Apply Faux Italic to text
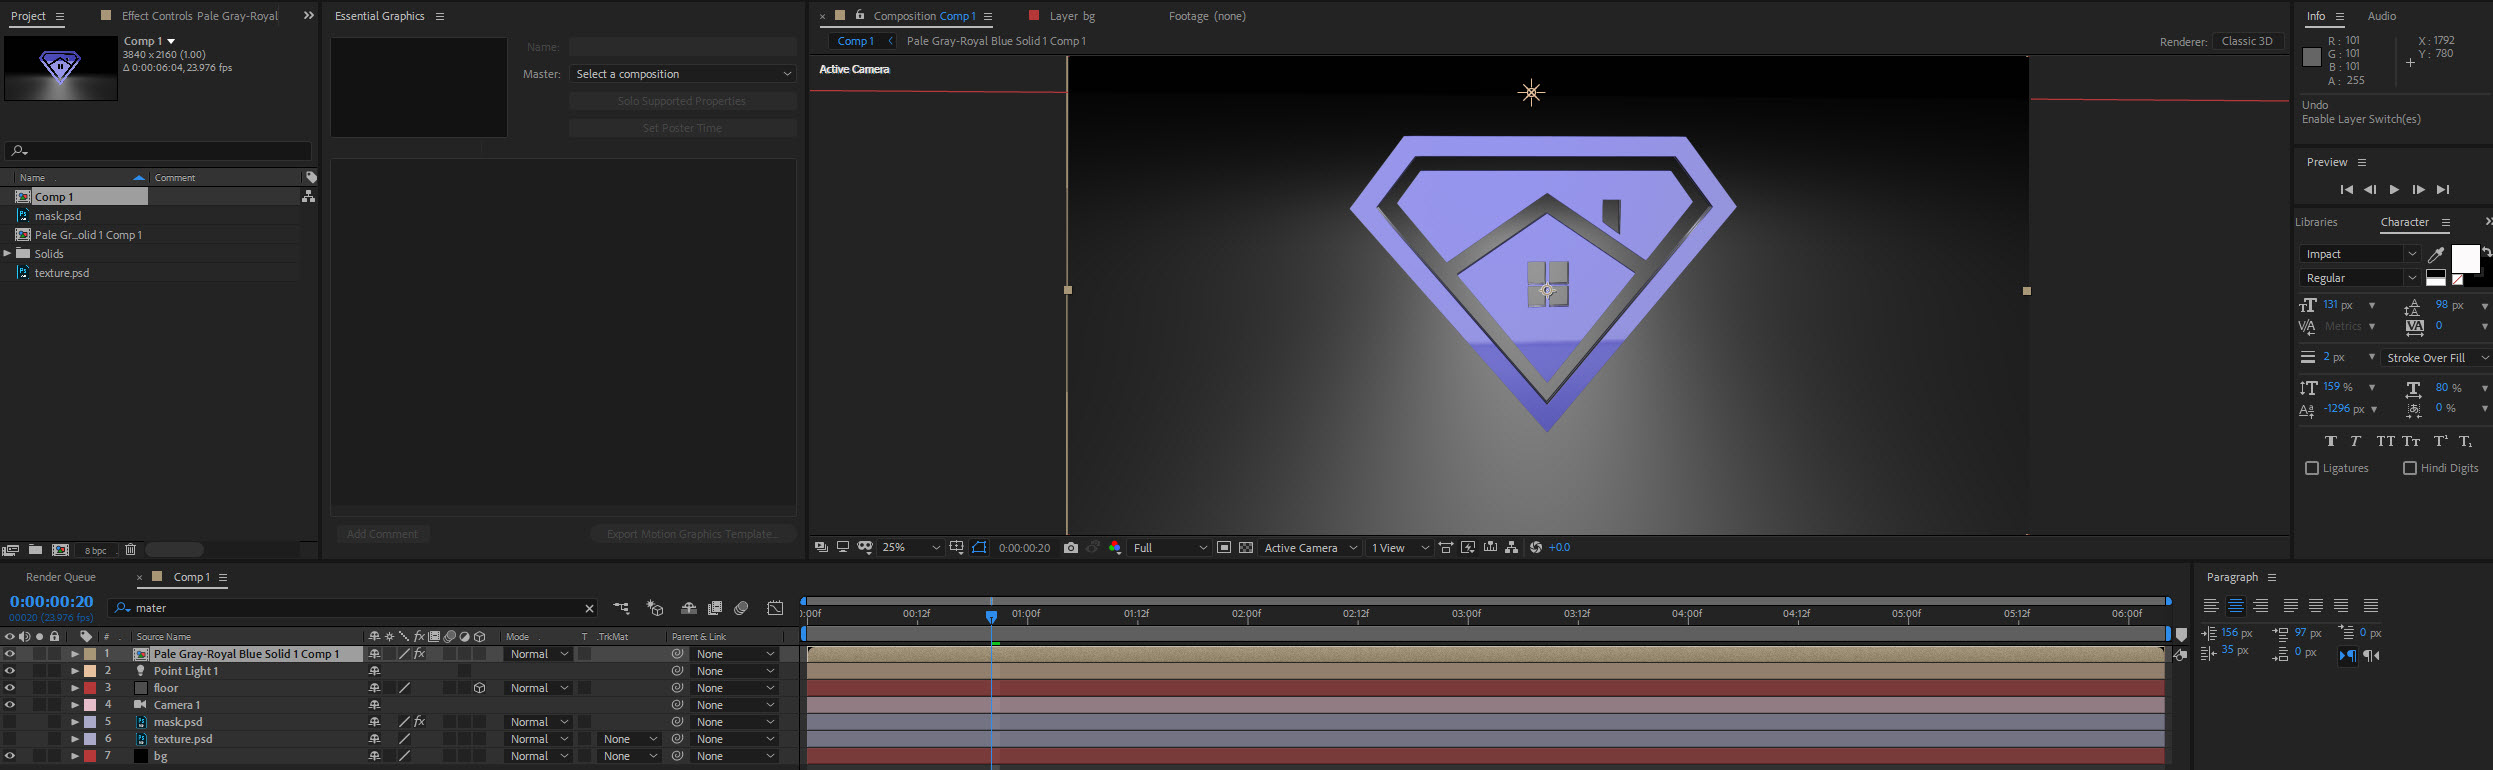 coord(2356,441)
